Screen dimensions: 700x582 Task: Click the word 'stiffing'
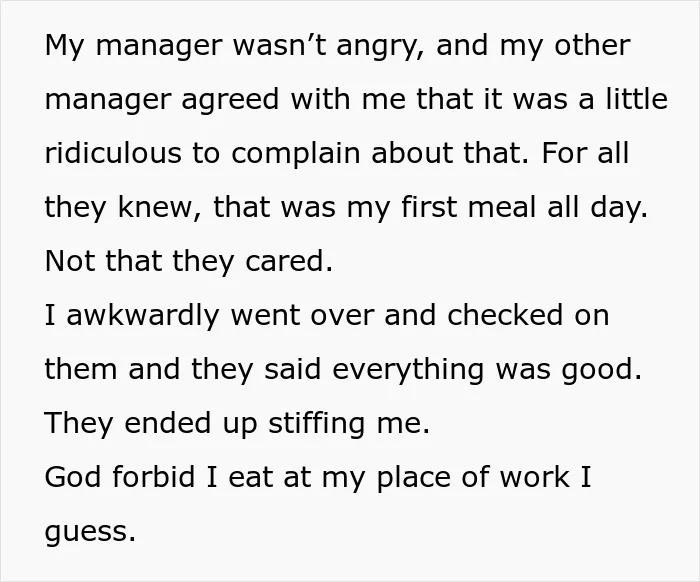click(317, 423)
